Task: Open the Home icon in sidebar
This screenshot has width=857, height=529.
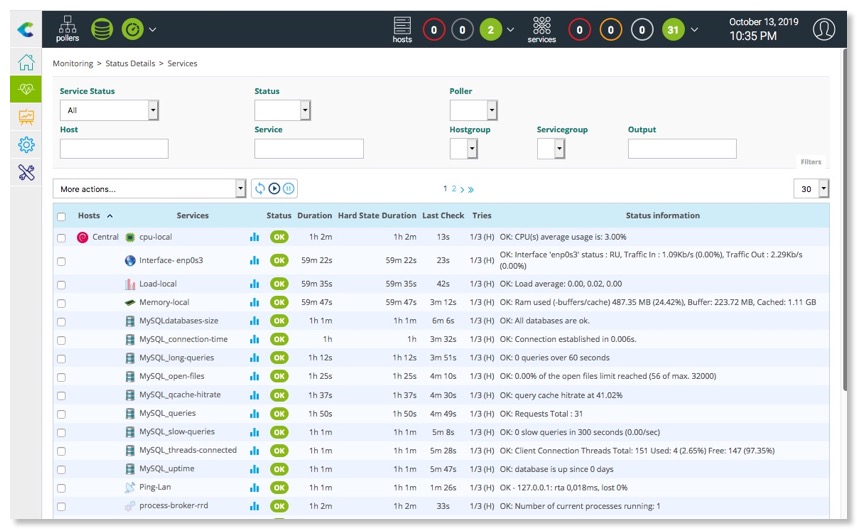Action: click(x=26, y=62)
